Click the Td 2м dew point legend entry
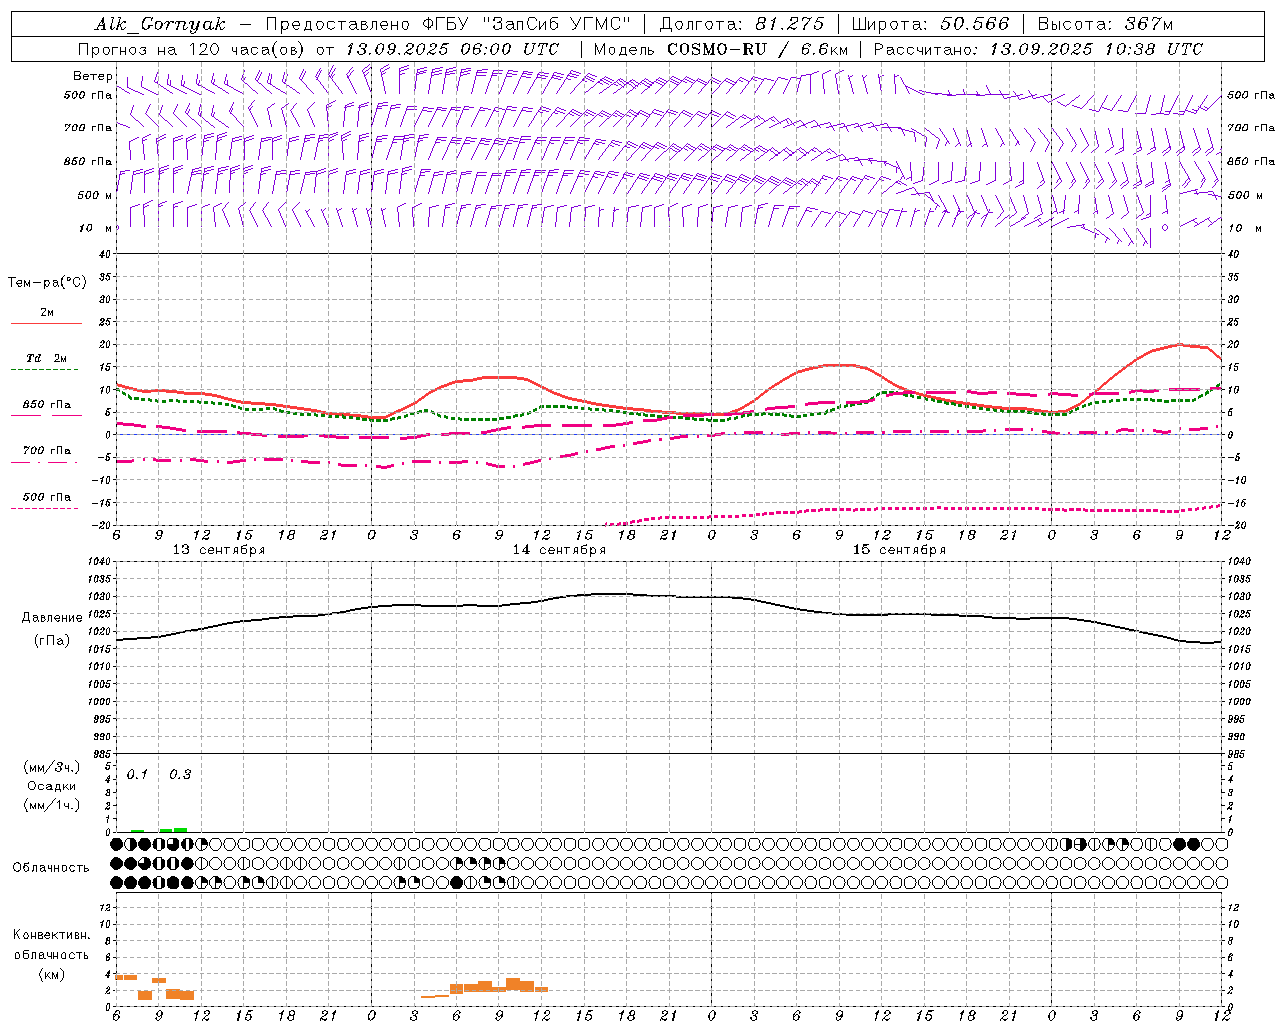The height and width of the screenshot is (1024, 1280). 46,358
